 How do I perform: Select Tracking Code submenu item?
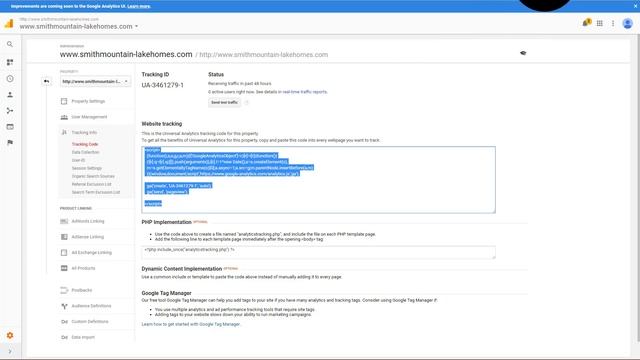click(x=85, y=144)
